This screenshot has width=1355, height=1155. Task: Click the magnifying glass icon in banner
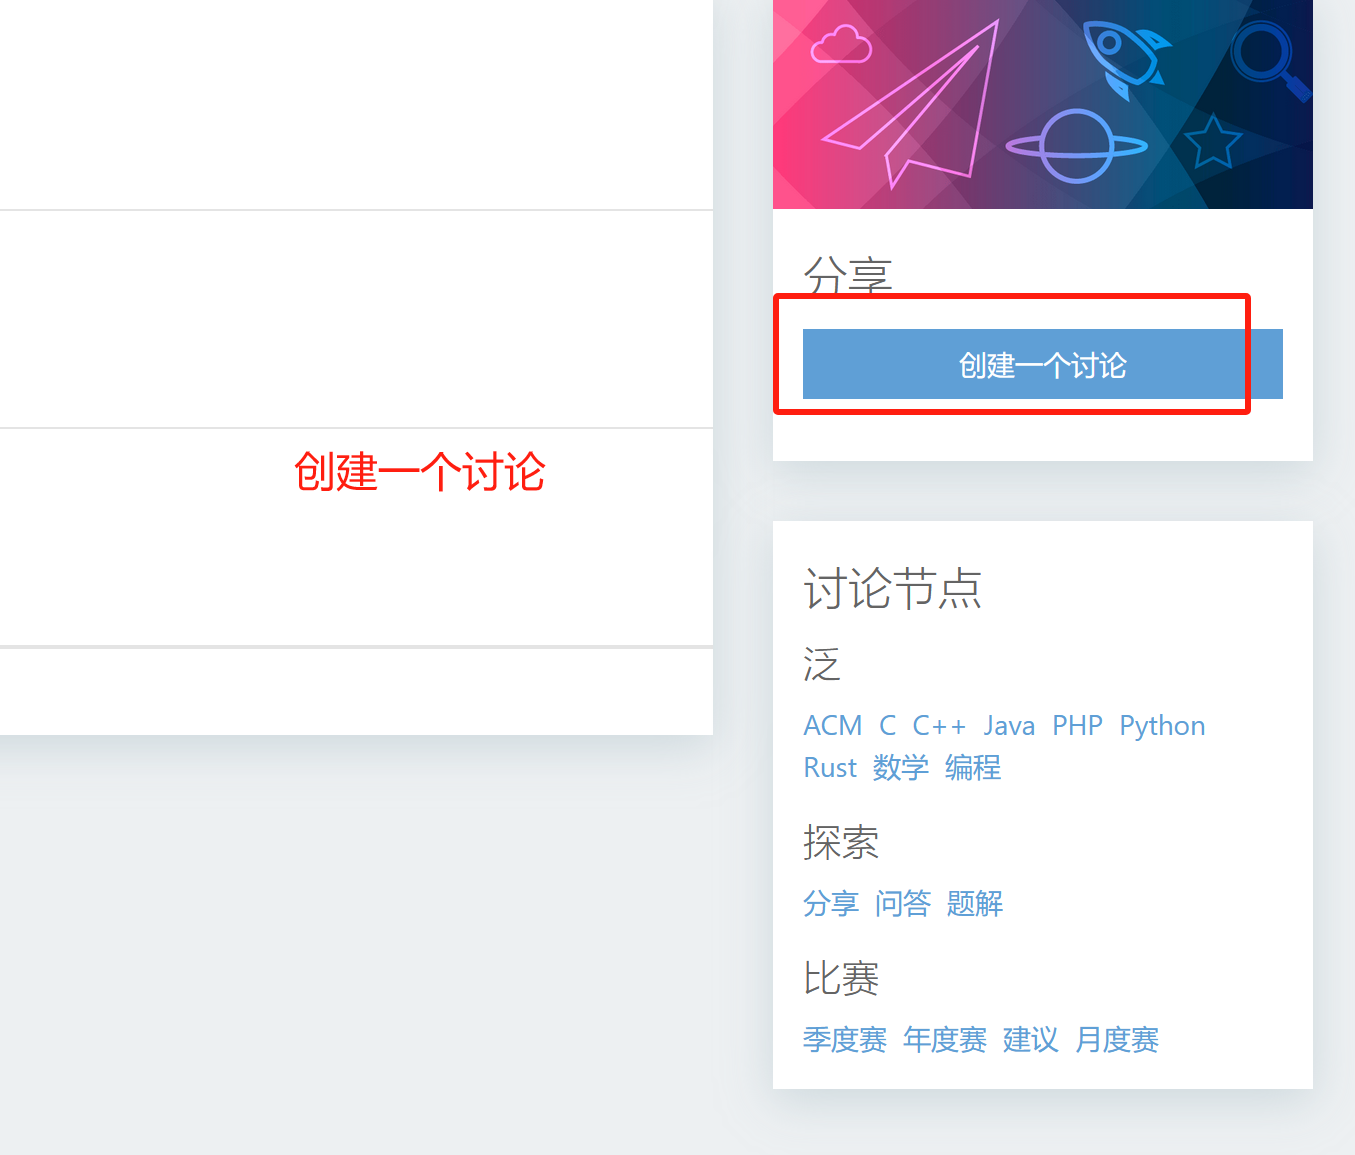[1268, 60]
